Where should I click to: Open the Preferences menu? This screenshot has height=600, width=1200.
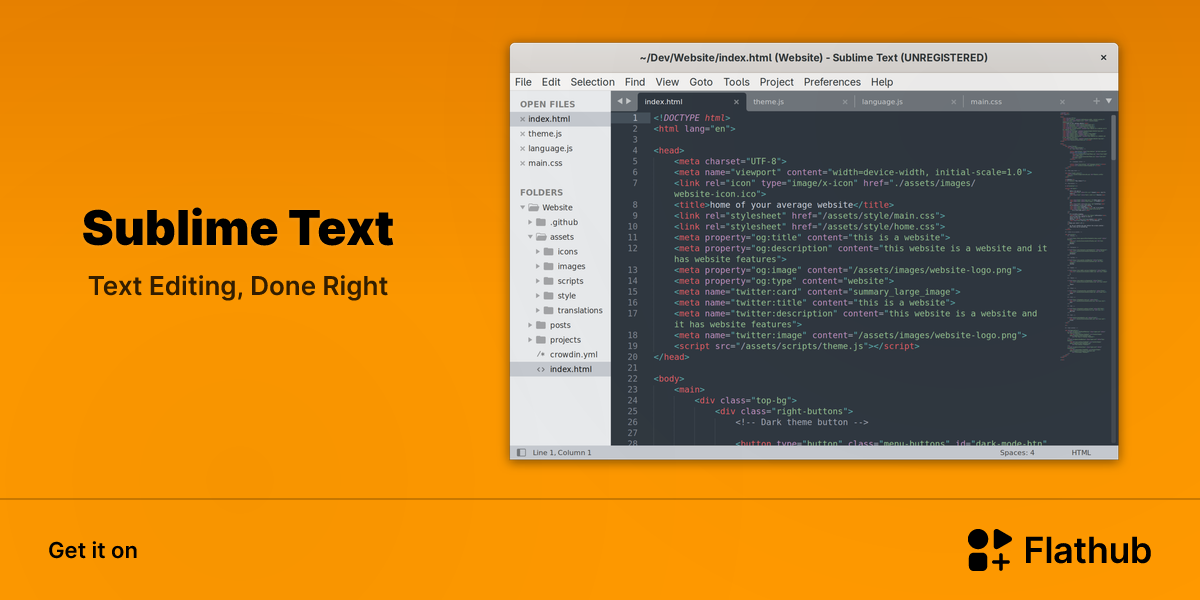[x=832, y=82]
